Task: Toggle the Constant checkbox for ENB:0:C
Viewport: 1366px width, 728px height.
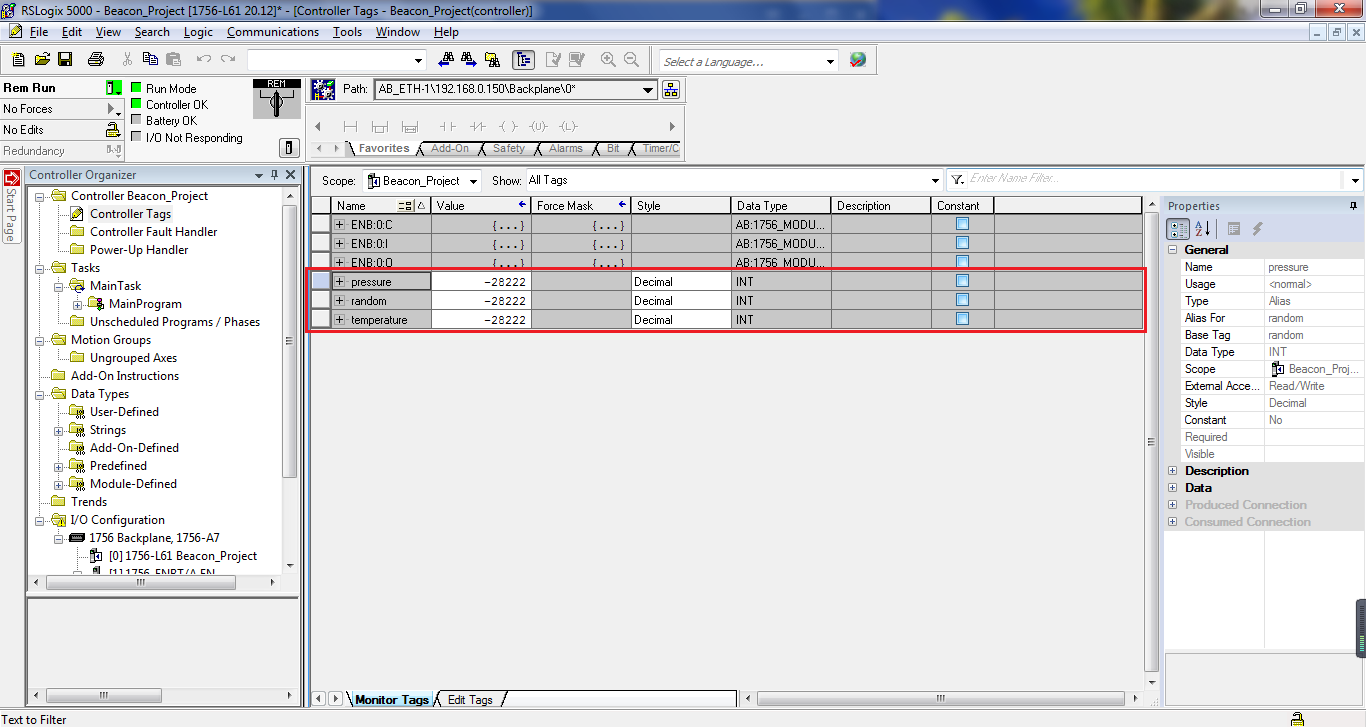Action: click(962, 224)
